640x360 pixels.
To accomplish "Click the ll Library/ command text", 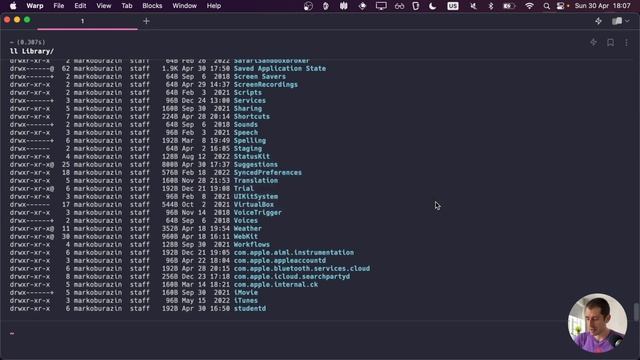I will coord(32,51).
